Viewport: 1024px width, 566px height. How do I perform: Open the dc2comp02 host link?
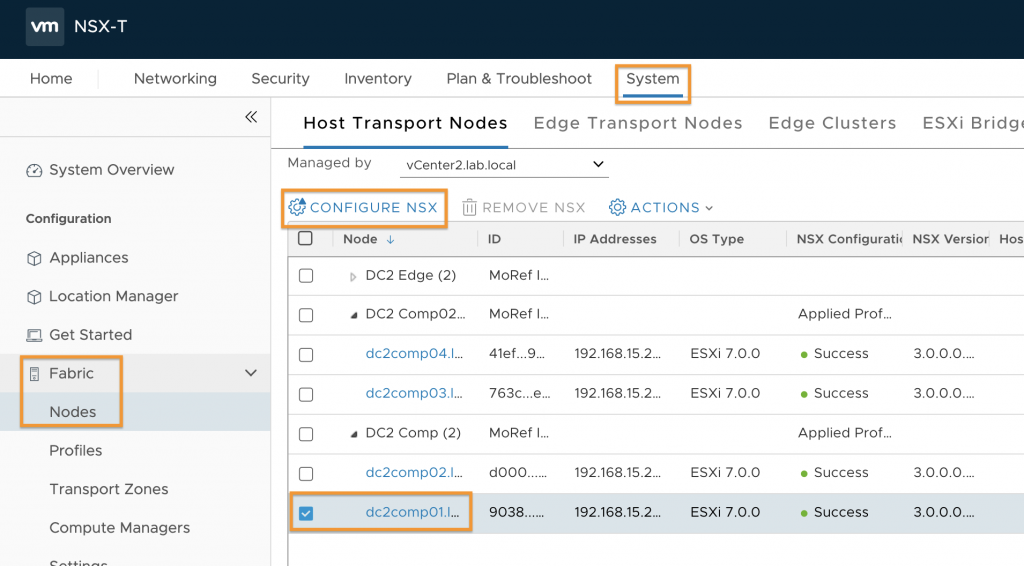tap(414, 473)
